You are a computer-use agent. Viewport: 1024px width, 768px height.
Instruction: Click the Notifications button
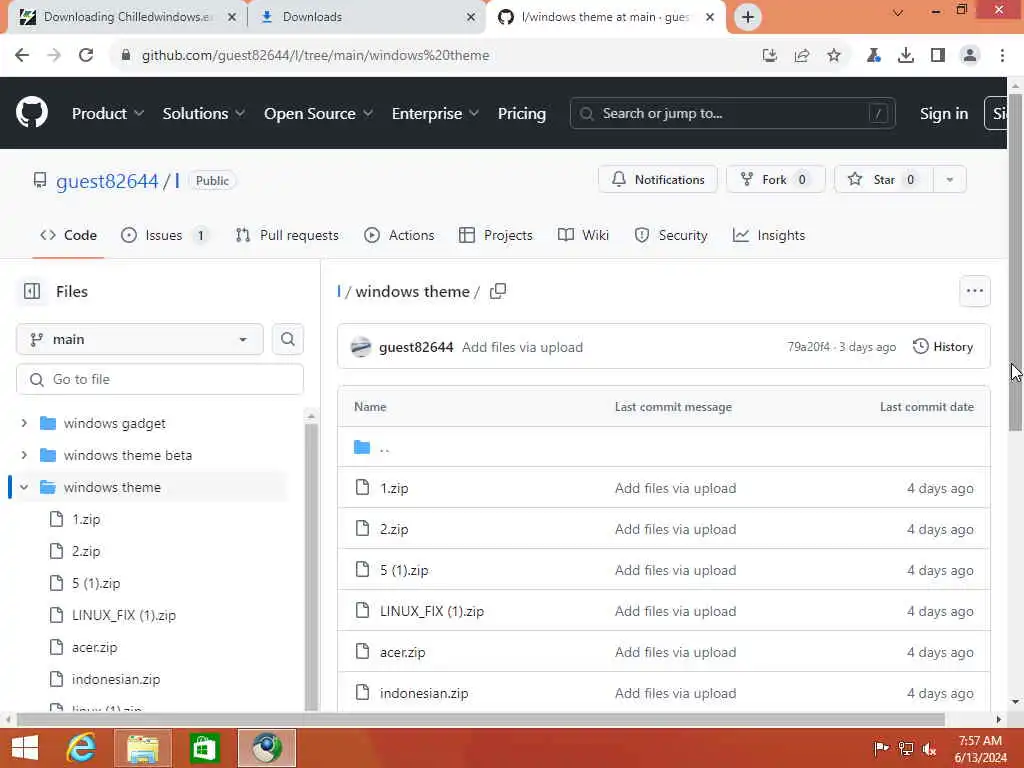coord(658,180)
